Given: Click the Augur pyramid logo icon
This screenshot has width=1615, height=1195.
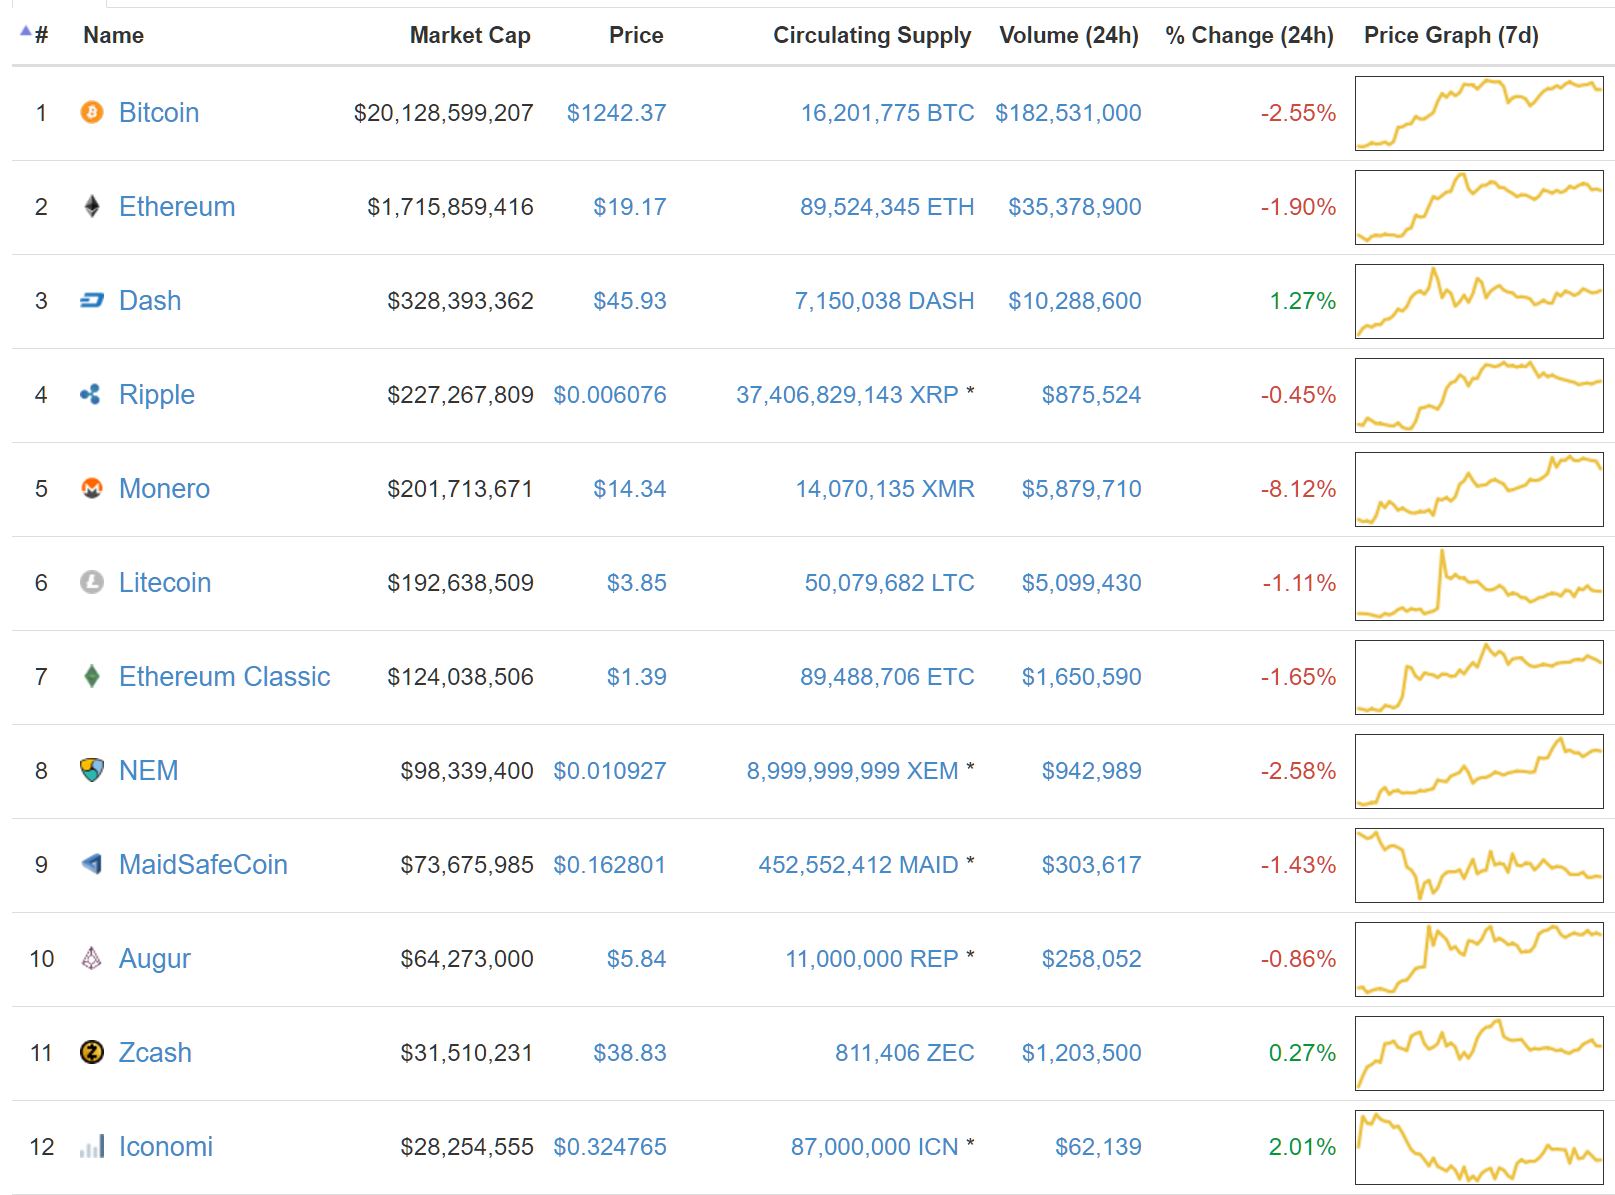Looking at the screenshot, I should click(x=92, y=958).
